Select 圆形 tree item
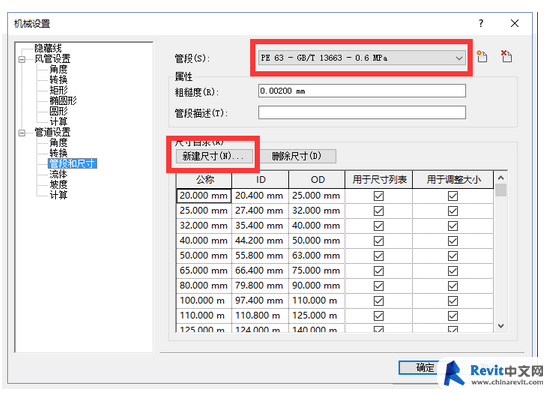Image resolution: width=554 pixels, height=394 pixels. 58,111
